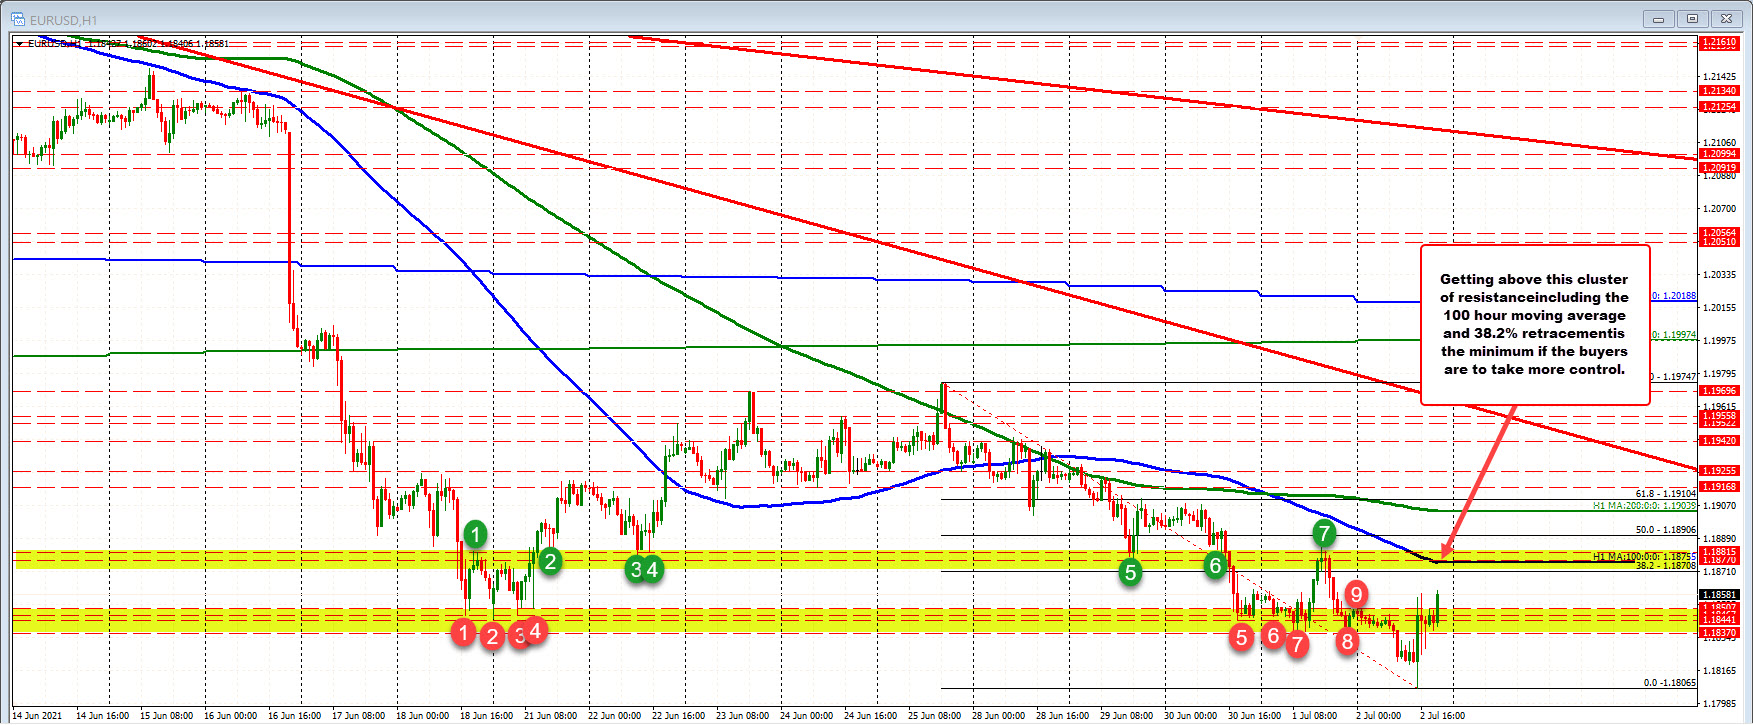Select the red circle marker numbered 1

463,631
